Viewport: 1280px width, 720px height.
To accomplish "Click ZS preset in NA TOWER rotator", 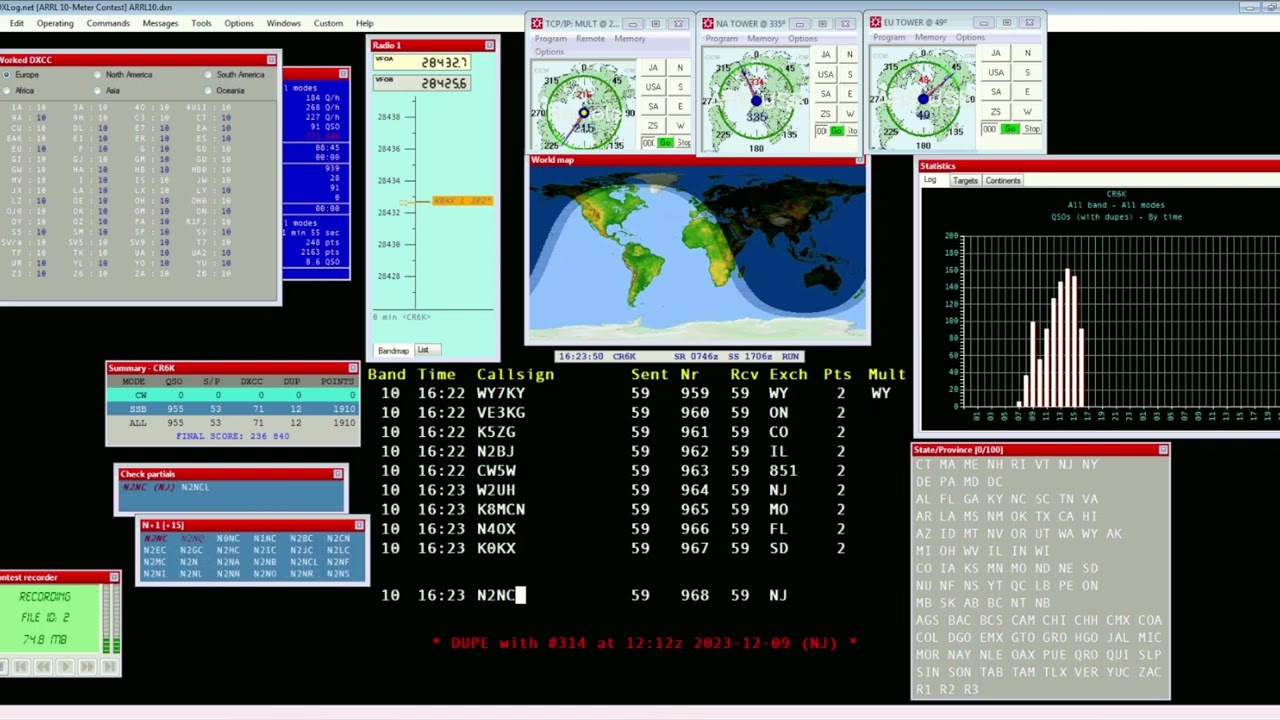I will (x=826, y=113).
